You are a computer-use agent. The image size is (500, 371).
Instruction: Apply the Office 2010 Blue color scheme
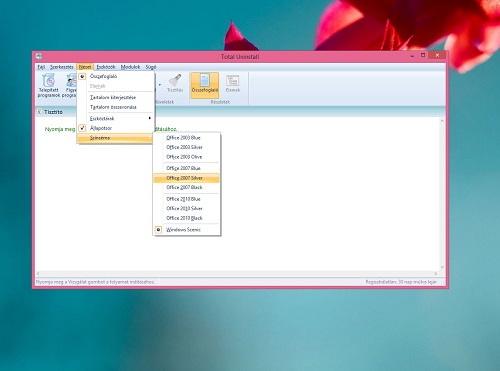[187, 199]
